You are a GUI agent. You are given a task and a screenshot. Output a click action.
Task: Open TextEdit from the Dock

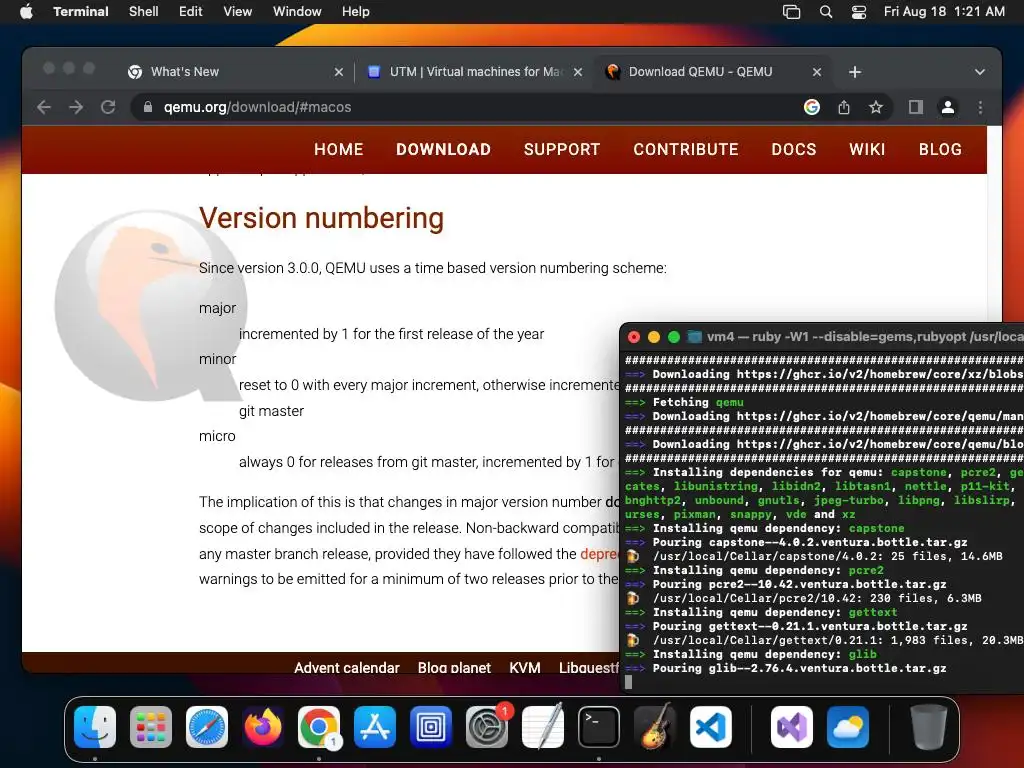pos(543,727)
